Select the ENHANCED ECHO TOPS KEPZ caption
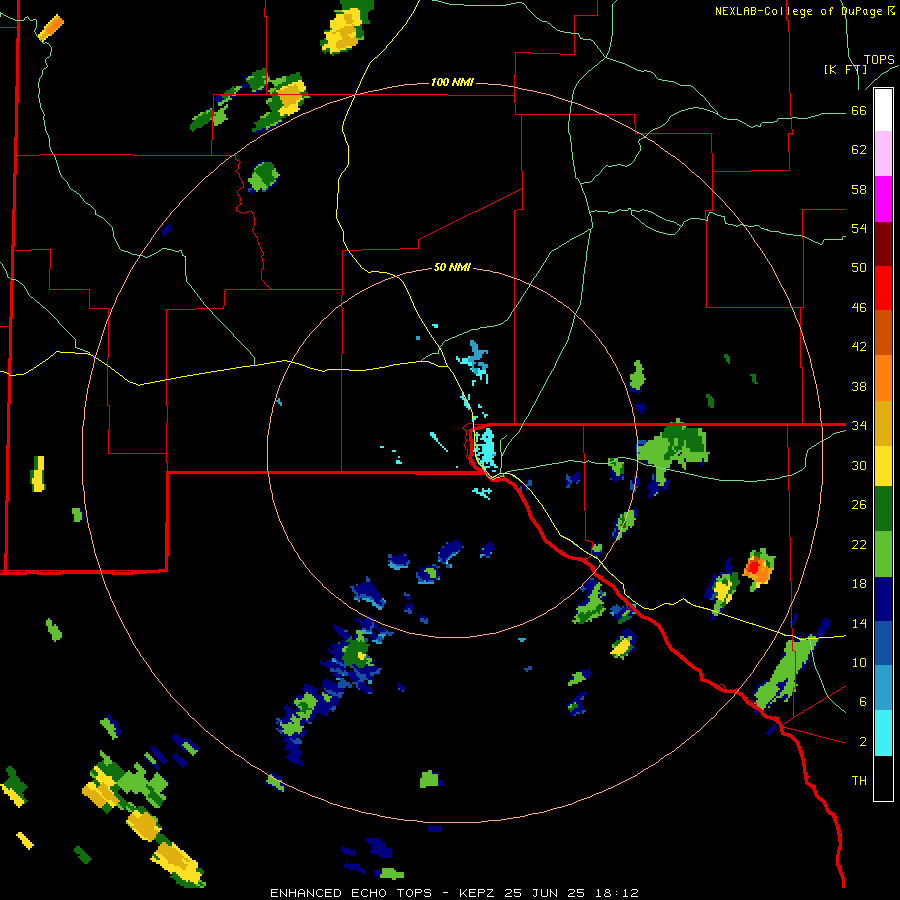 [454, 893]
